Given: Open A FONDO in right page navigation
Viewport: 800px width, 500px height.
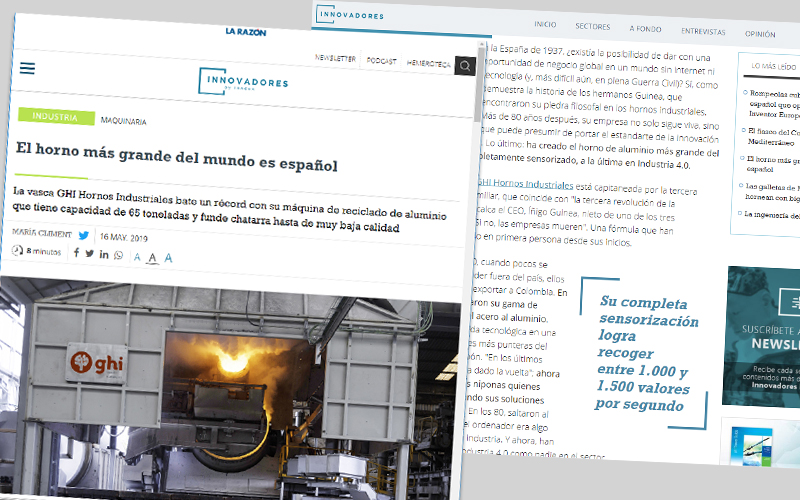Looking at the screenshot, I should (x=645, y=29).
